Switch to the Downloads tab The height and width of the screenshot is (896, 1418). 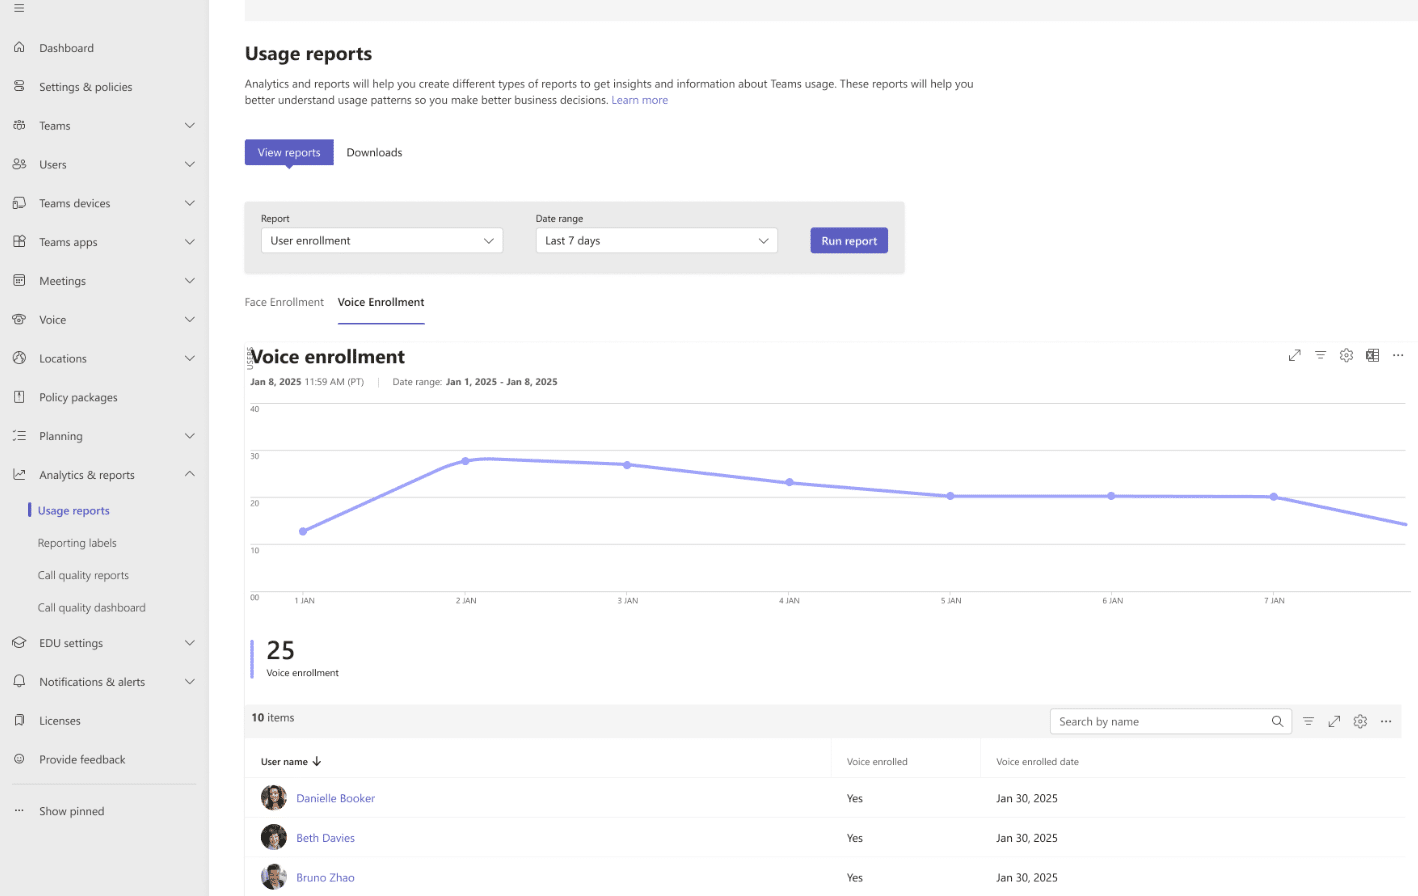(374, 152)
